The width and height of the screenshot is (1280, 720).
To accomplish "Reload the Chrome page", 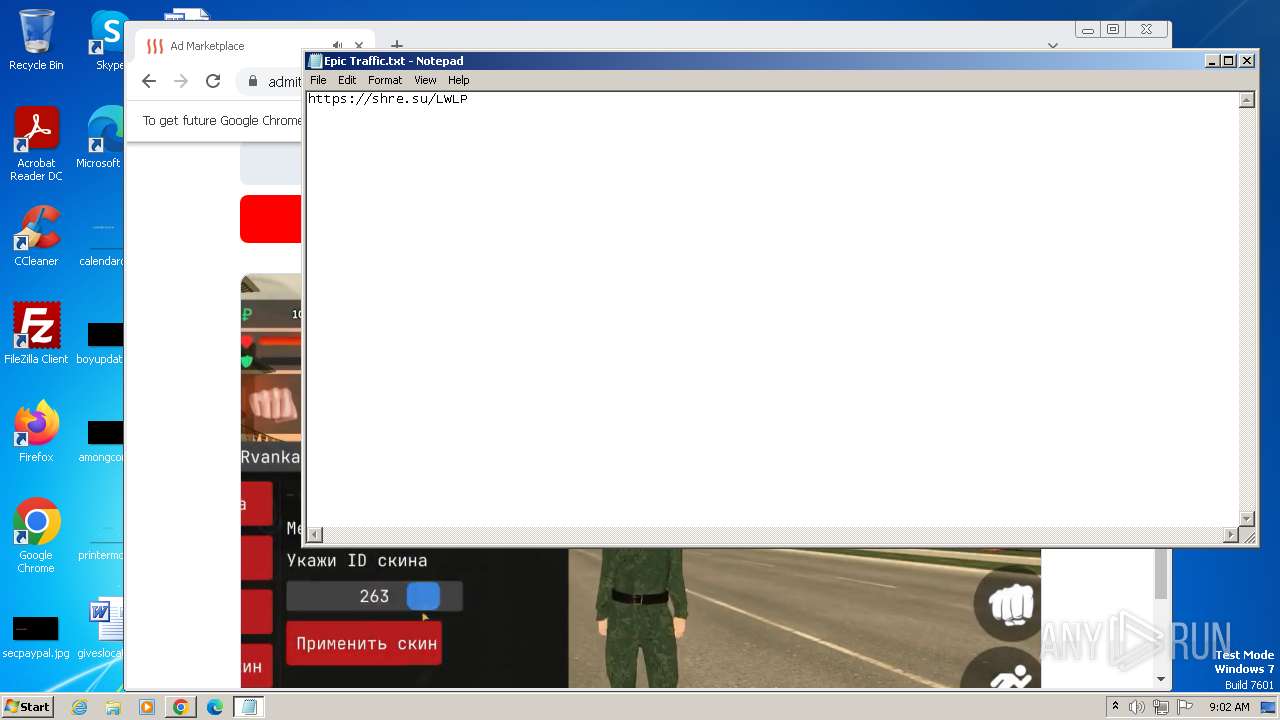I will (213, 82).
